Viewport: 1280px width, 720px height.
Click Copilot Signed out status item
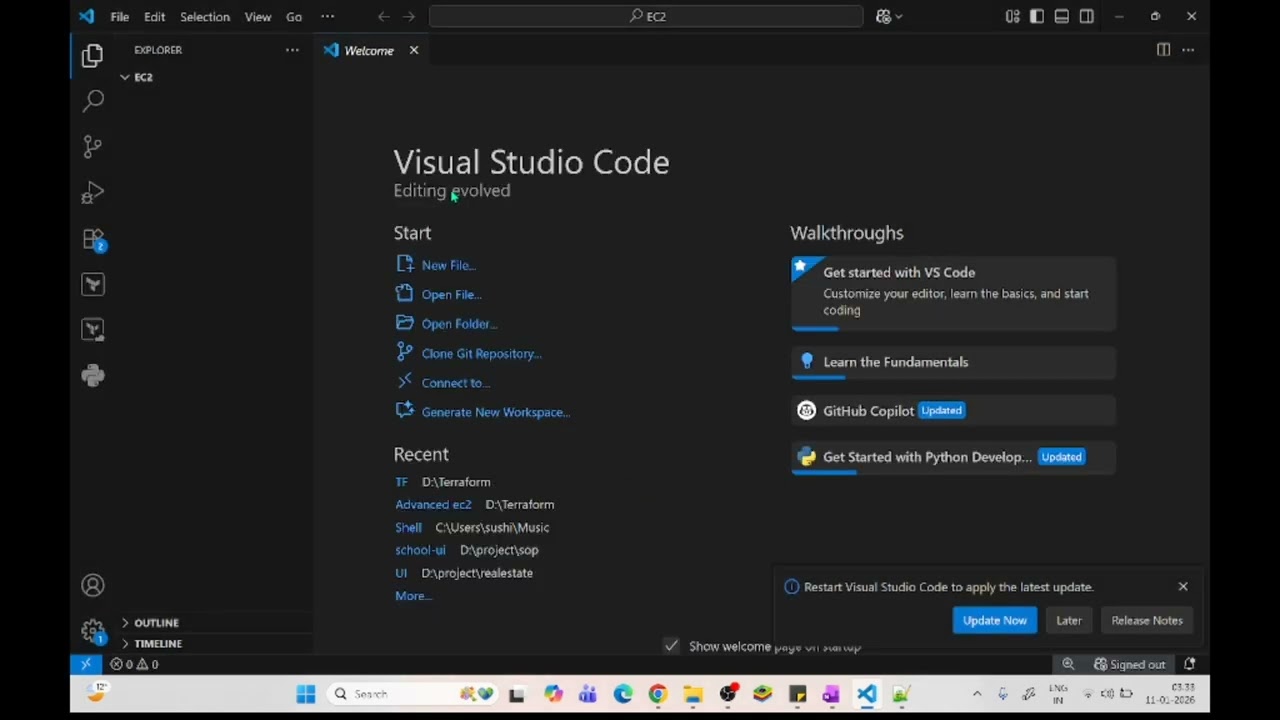point(1130,664)
